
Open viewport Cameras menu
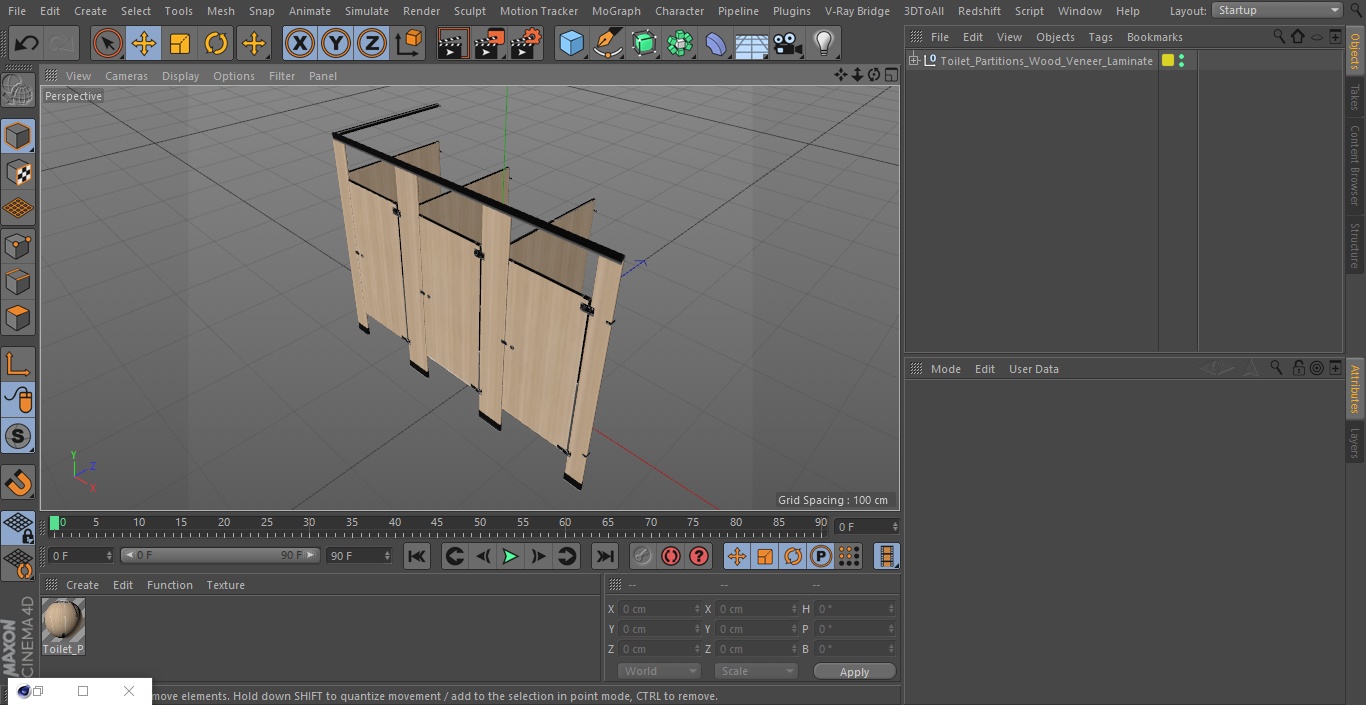pos(126,76)
